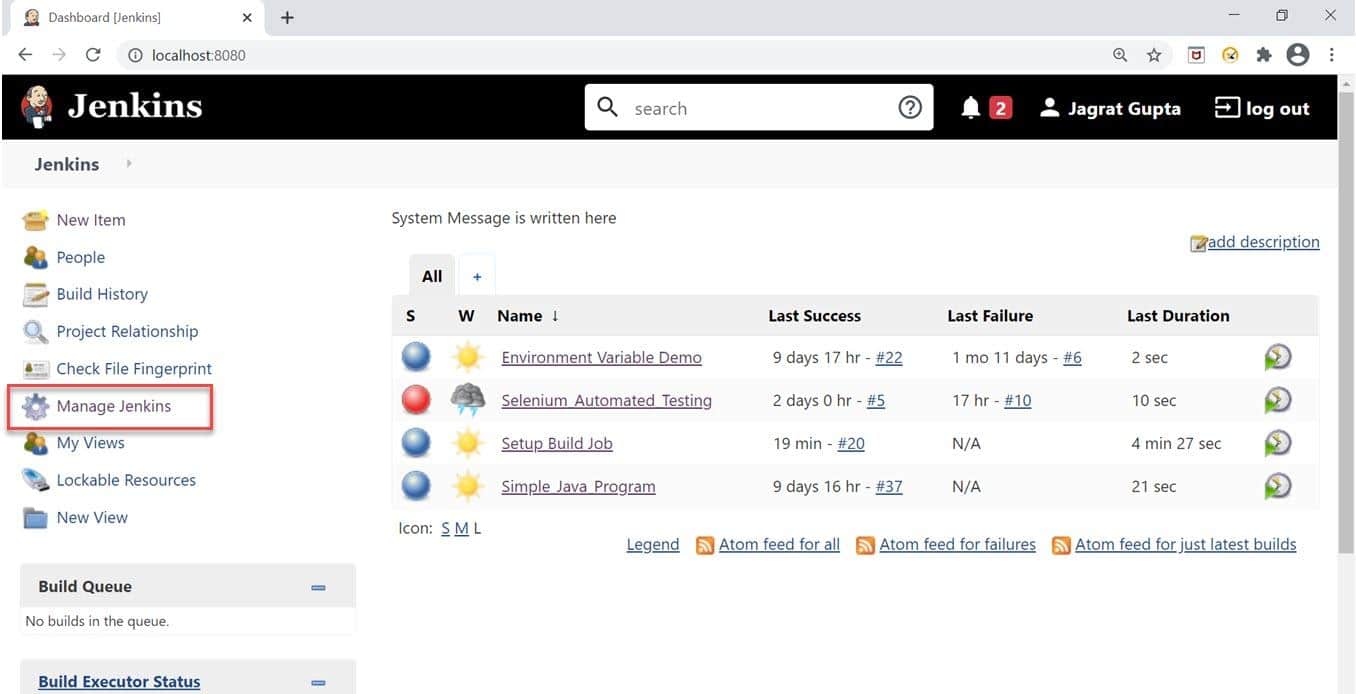Switch to the All tab

431,275
